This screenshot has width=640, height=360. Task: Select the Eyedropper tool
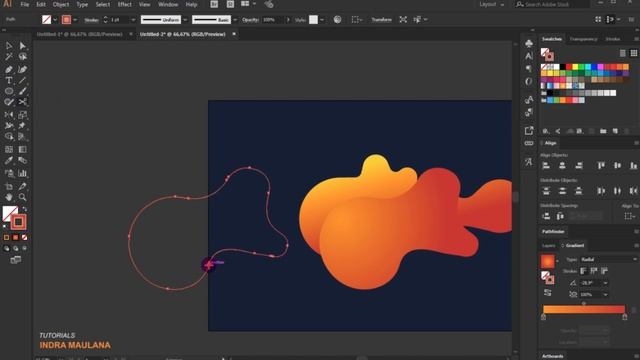point(9,160)
